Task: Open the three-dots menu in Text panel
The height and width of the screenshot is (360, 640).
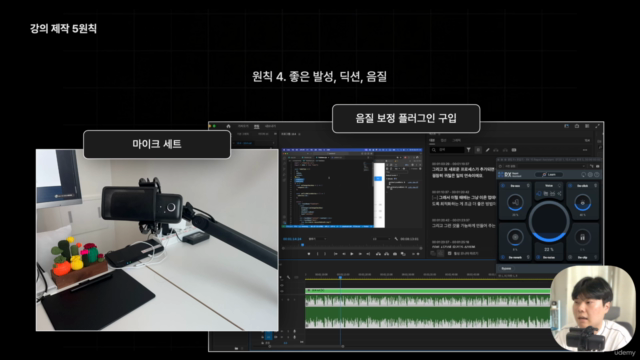Action: [x=585, y=150]
